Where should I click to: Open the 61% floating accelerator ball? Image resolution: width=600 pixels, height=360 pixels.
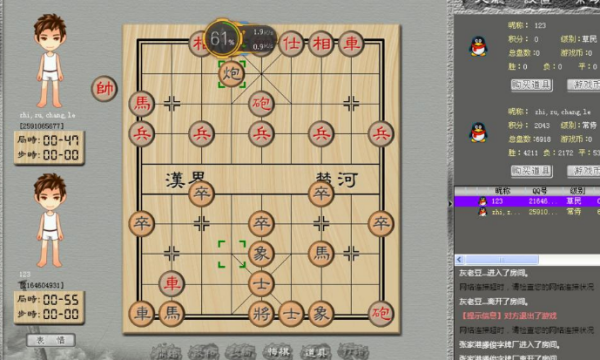(222, 38)
